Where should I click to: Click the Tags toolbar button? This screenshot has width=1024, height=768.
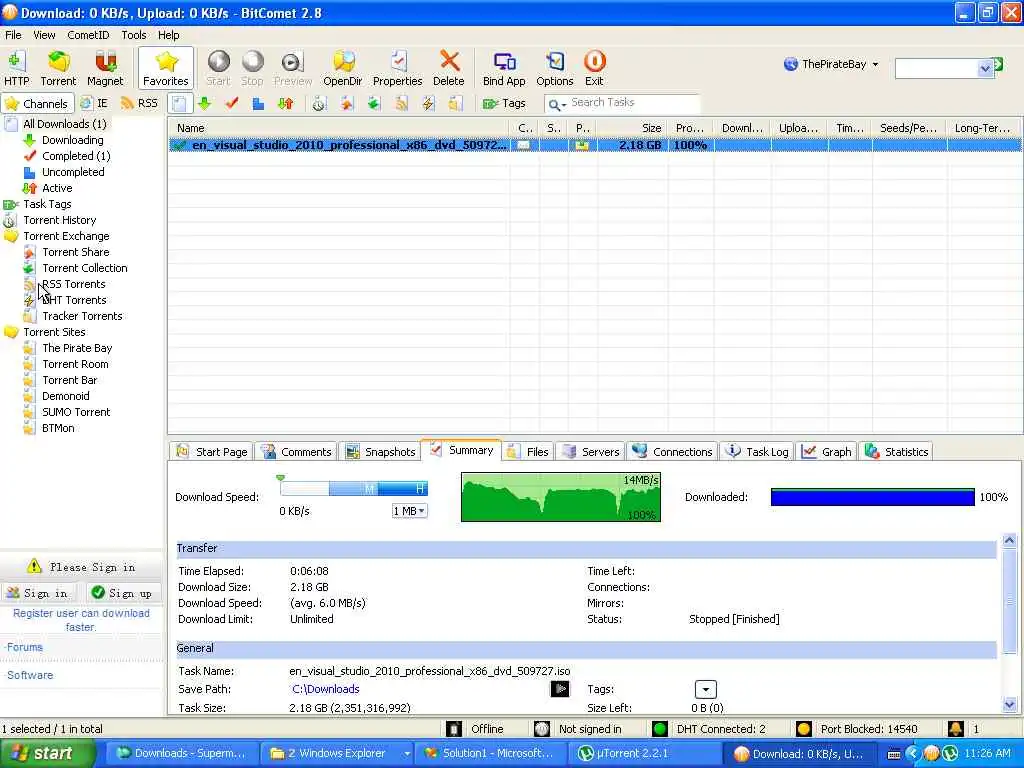click(504, 103)
